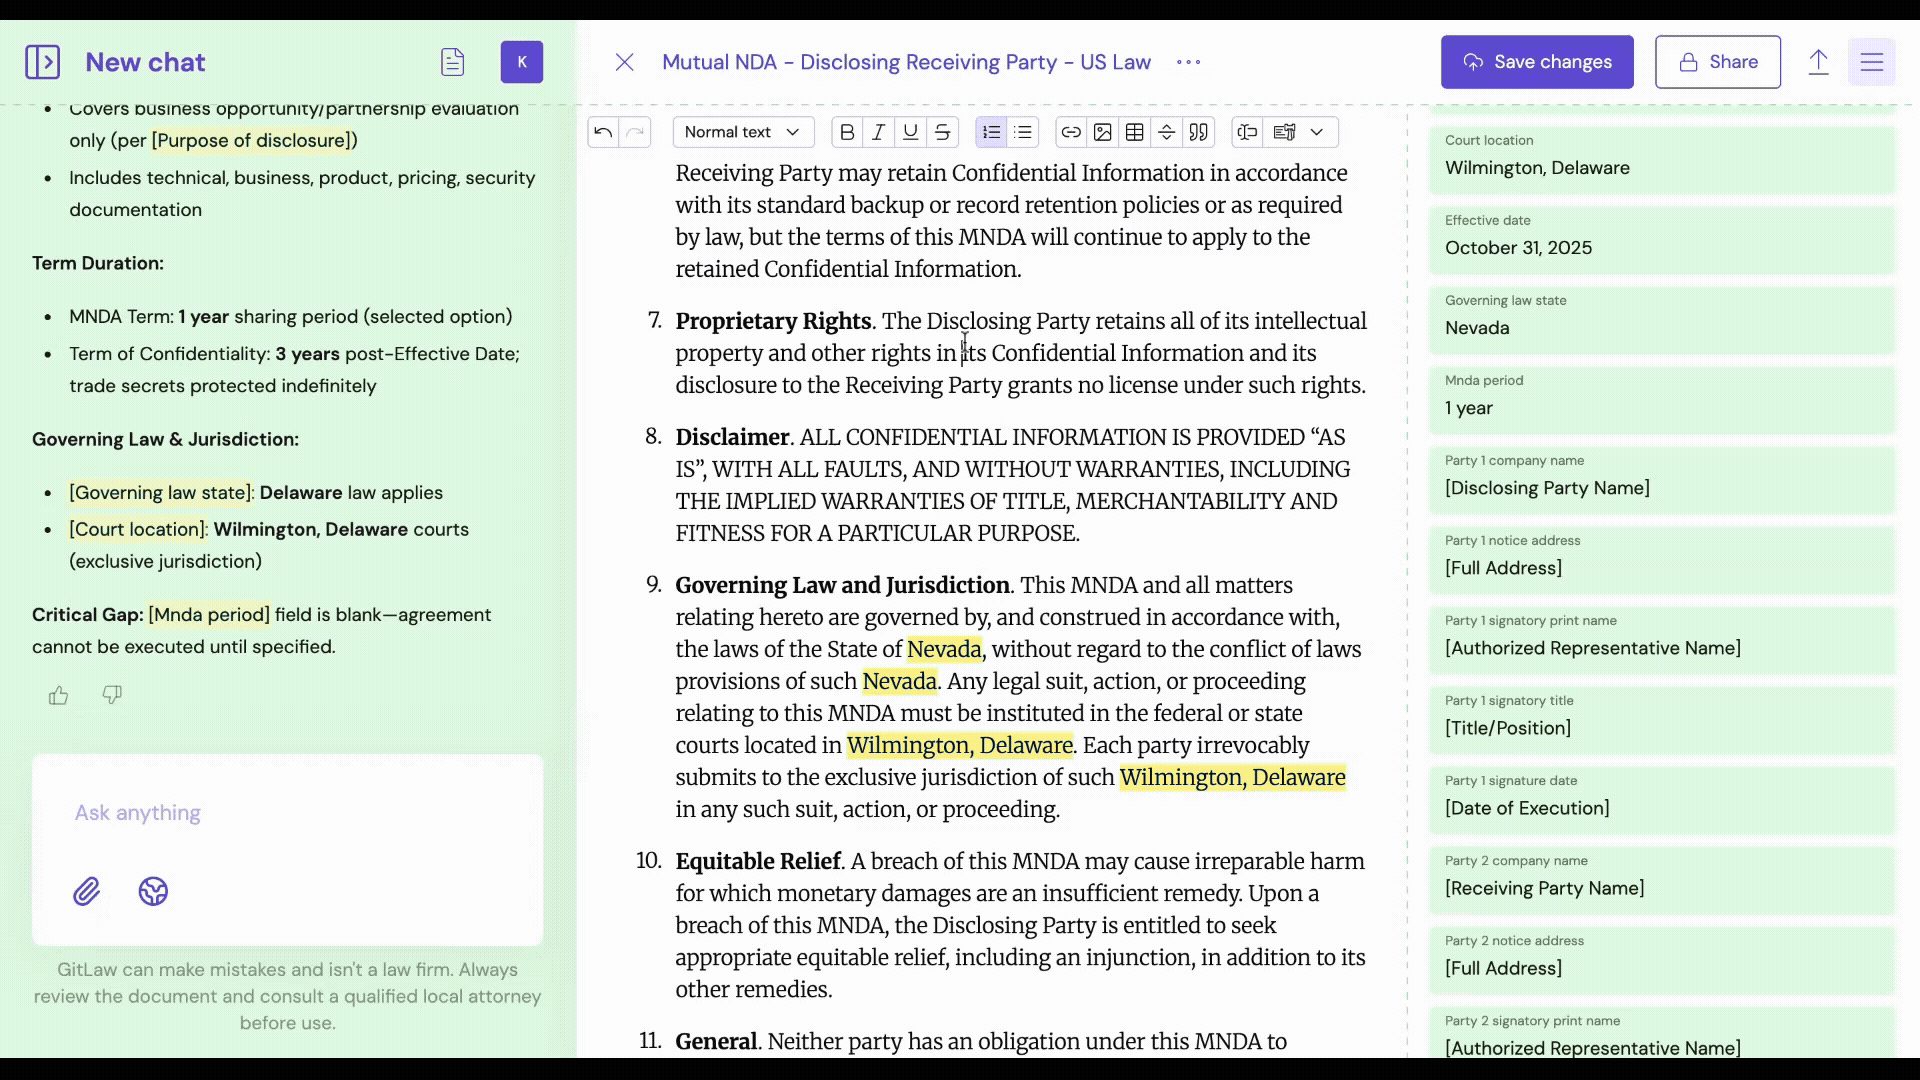Screen dimensions: 1920x1080
Task: Open the three-dots document options menu
Action: [x=1188, y=62]
